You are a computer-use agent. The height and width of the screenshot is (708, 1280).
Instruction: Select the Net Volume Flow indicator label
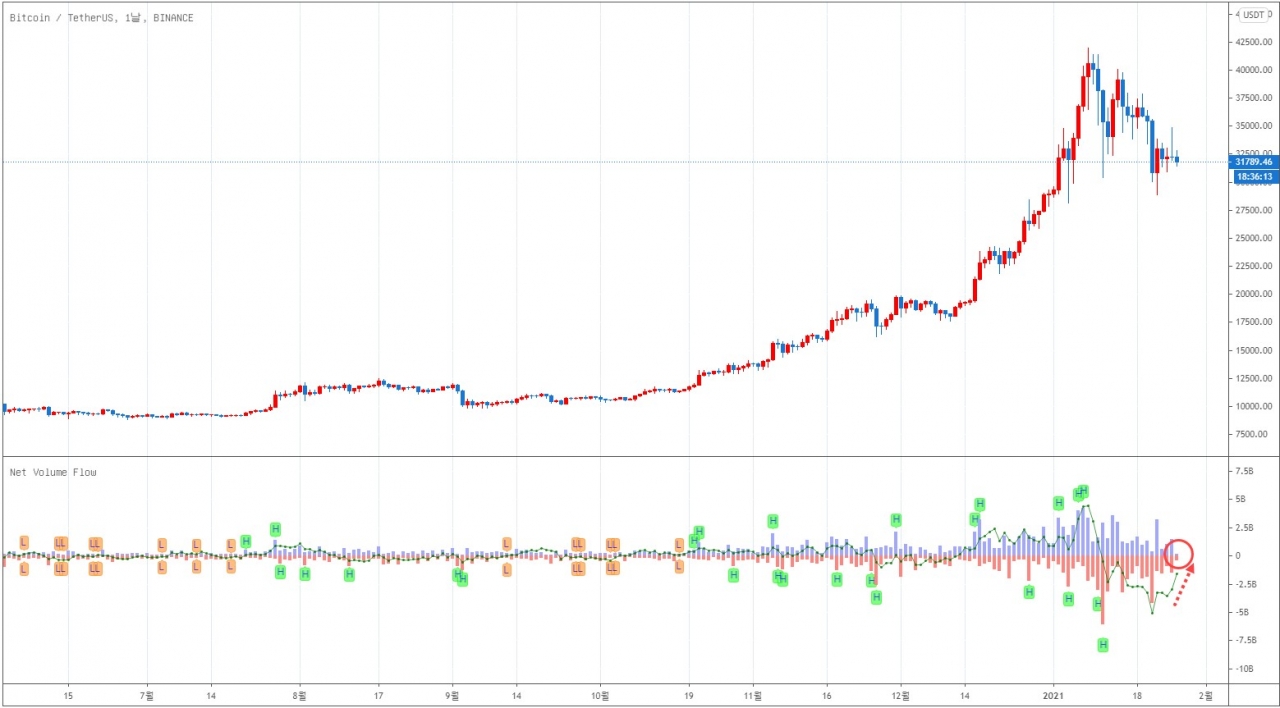(x=53, y=472)
